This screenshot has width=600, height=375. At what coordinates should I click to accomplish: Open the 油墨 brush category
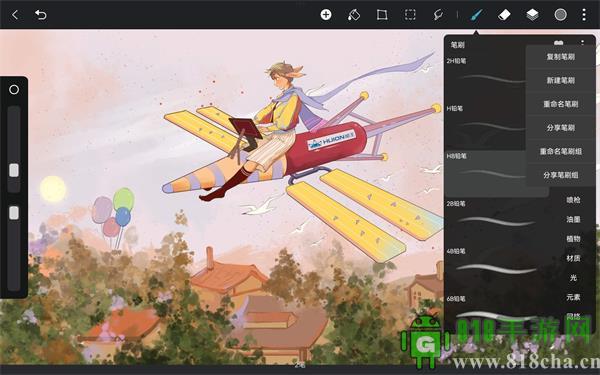pos(573,219)
